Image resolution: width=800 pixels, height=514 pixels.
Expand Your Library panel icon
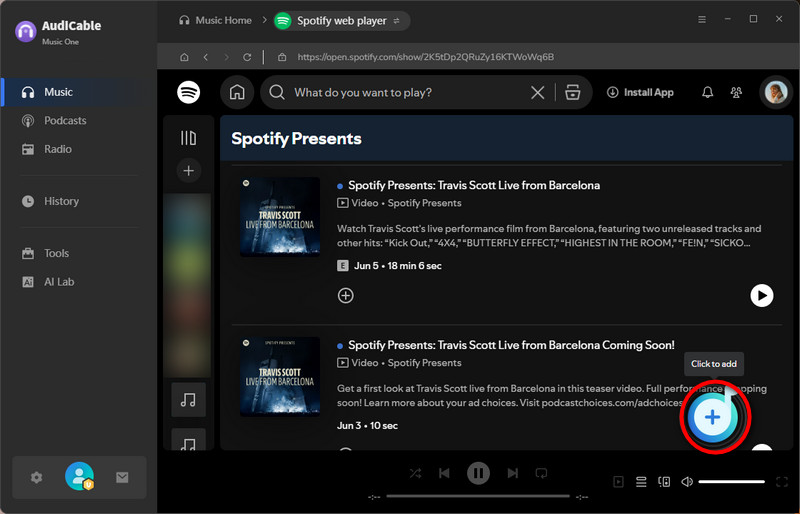pyautogui.click(x=188, y=138)
